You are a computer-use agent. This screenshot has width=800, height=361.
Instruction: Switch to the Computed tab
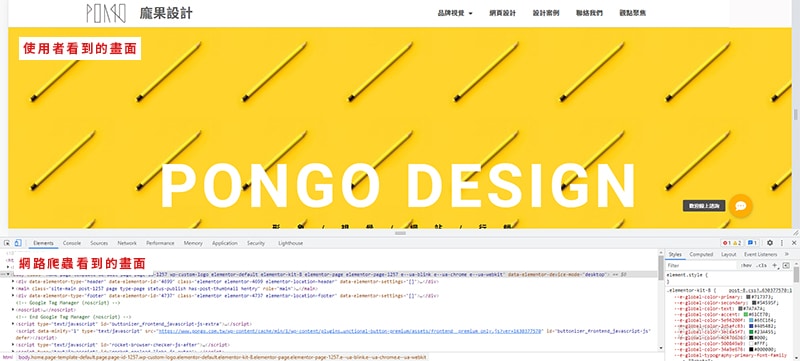pos(701,254)
